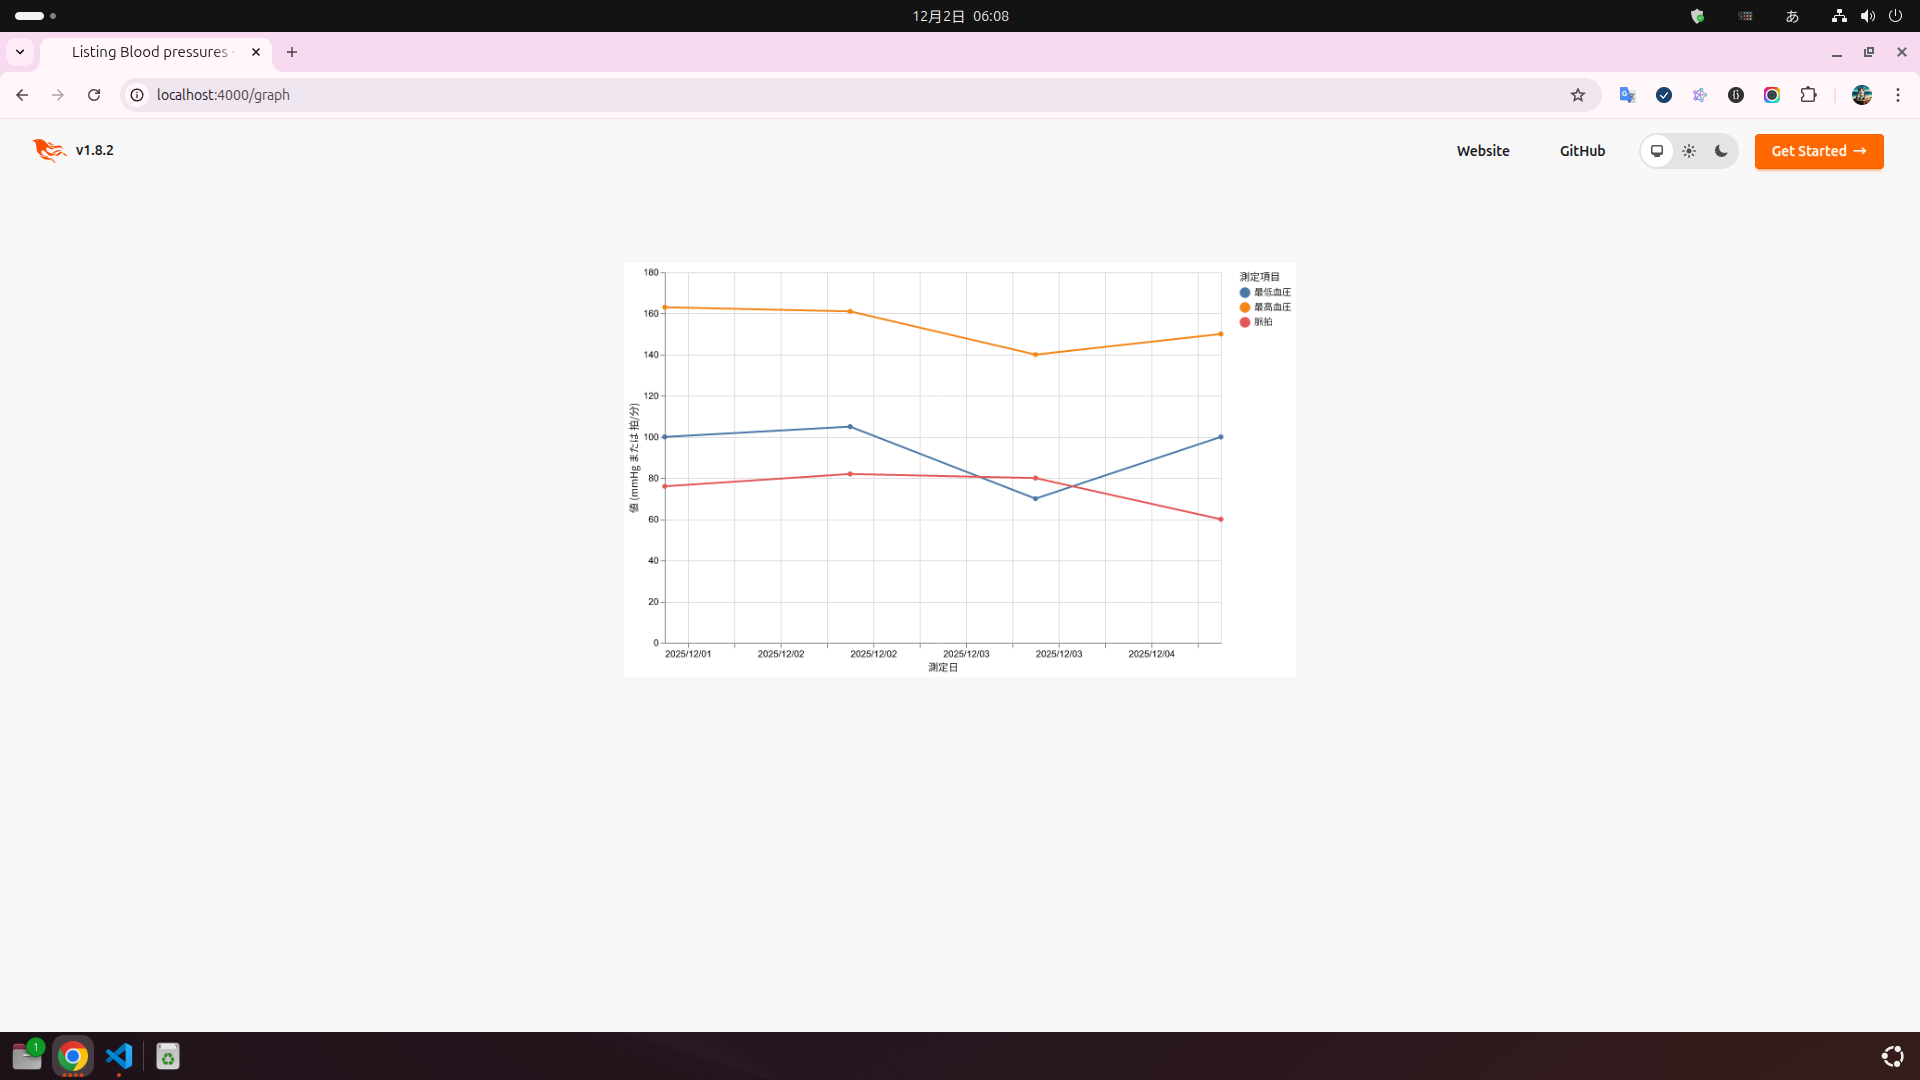Screen dimensions: 1920x1080
Task: Open Chrome three-dot menu
Action: click(x=1898, y=95)
